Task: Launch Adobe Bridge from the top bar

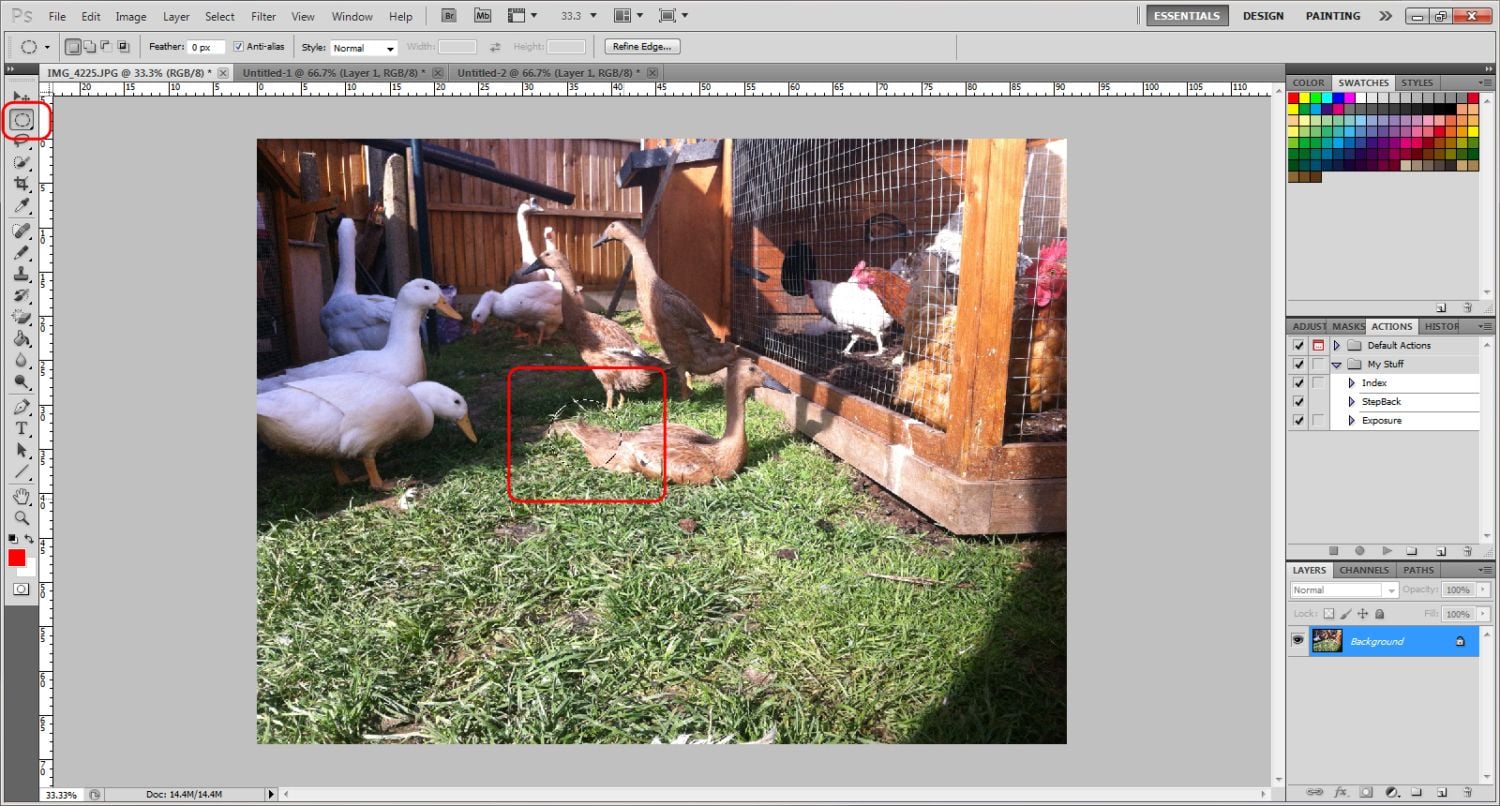Action: click(449, 16)
